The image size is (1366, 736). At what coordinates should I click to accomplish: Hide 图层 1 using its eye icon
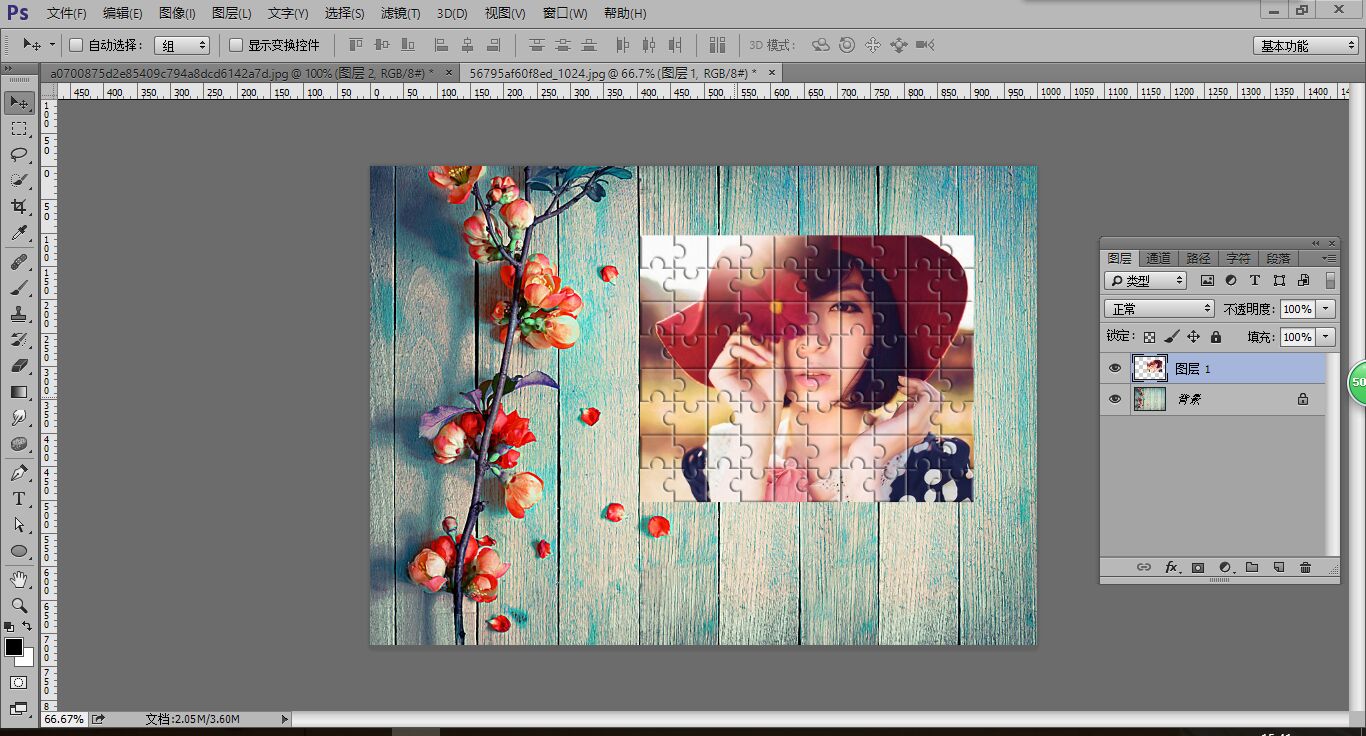pos(1115,368)
